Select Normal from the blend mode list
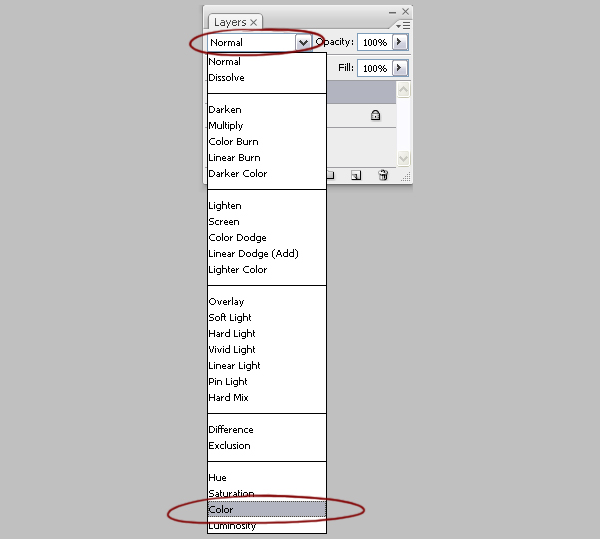600x539 pixels. 267,62
